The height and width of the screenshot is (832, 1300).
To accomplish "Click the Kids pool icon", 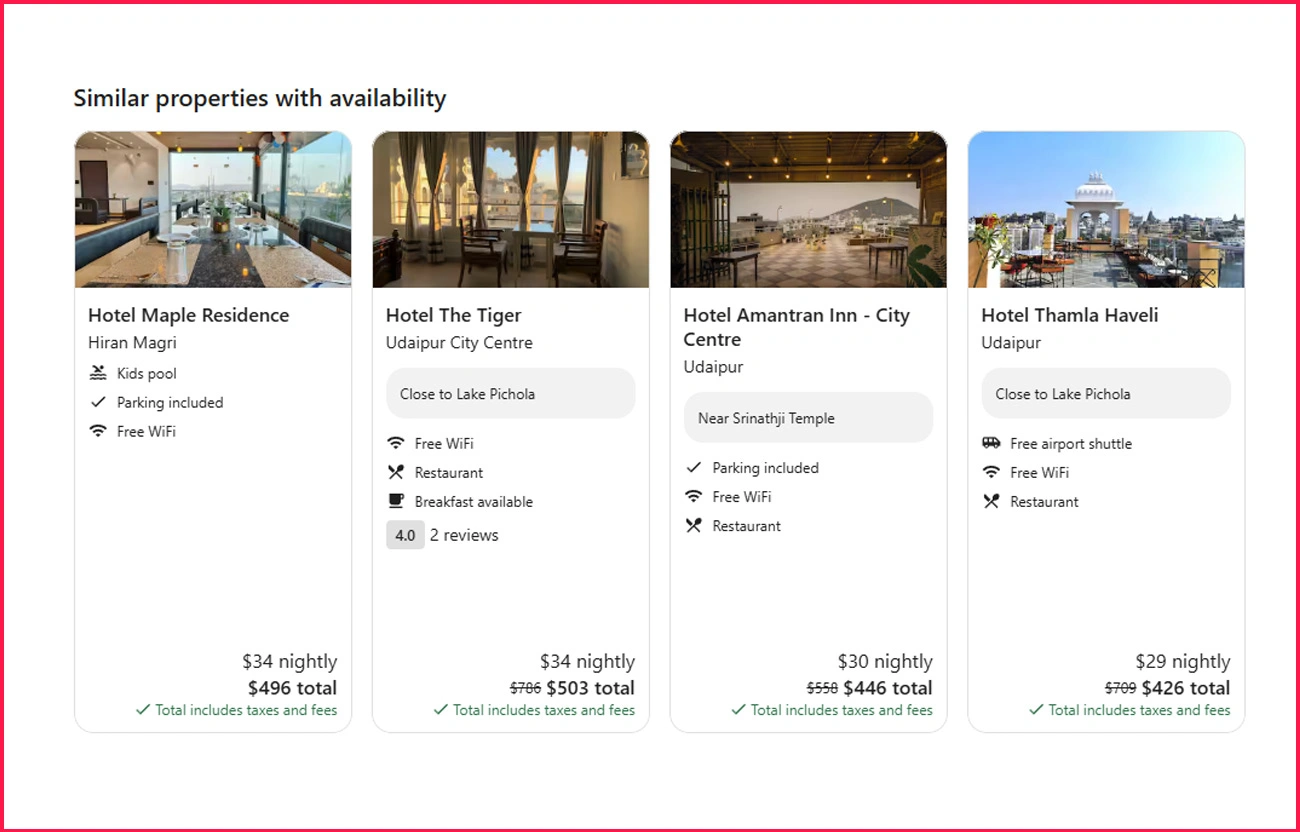I will tap(98, 373).
